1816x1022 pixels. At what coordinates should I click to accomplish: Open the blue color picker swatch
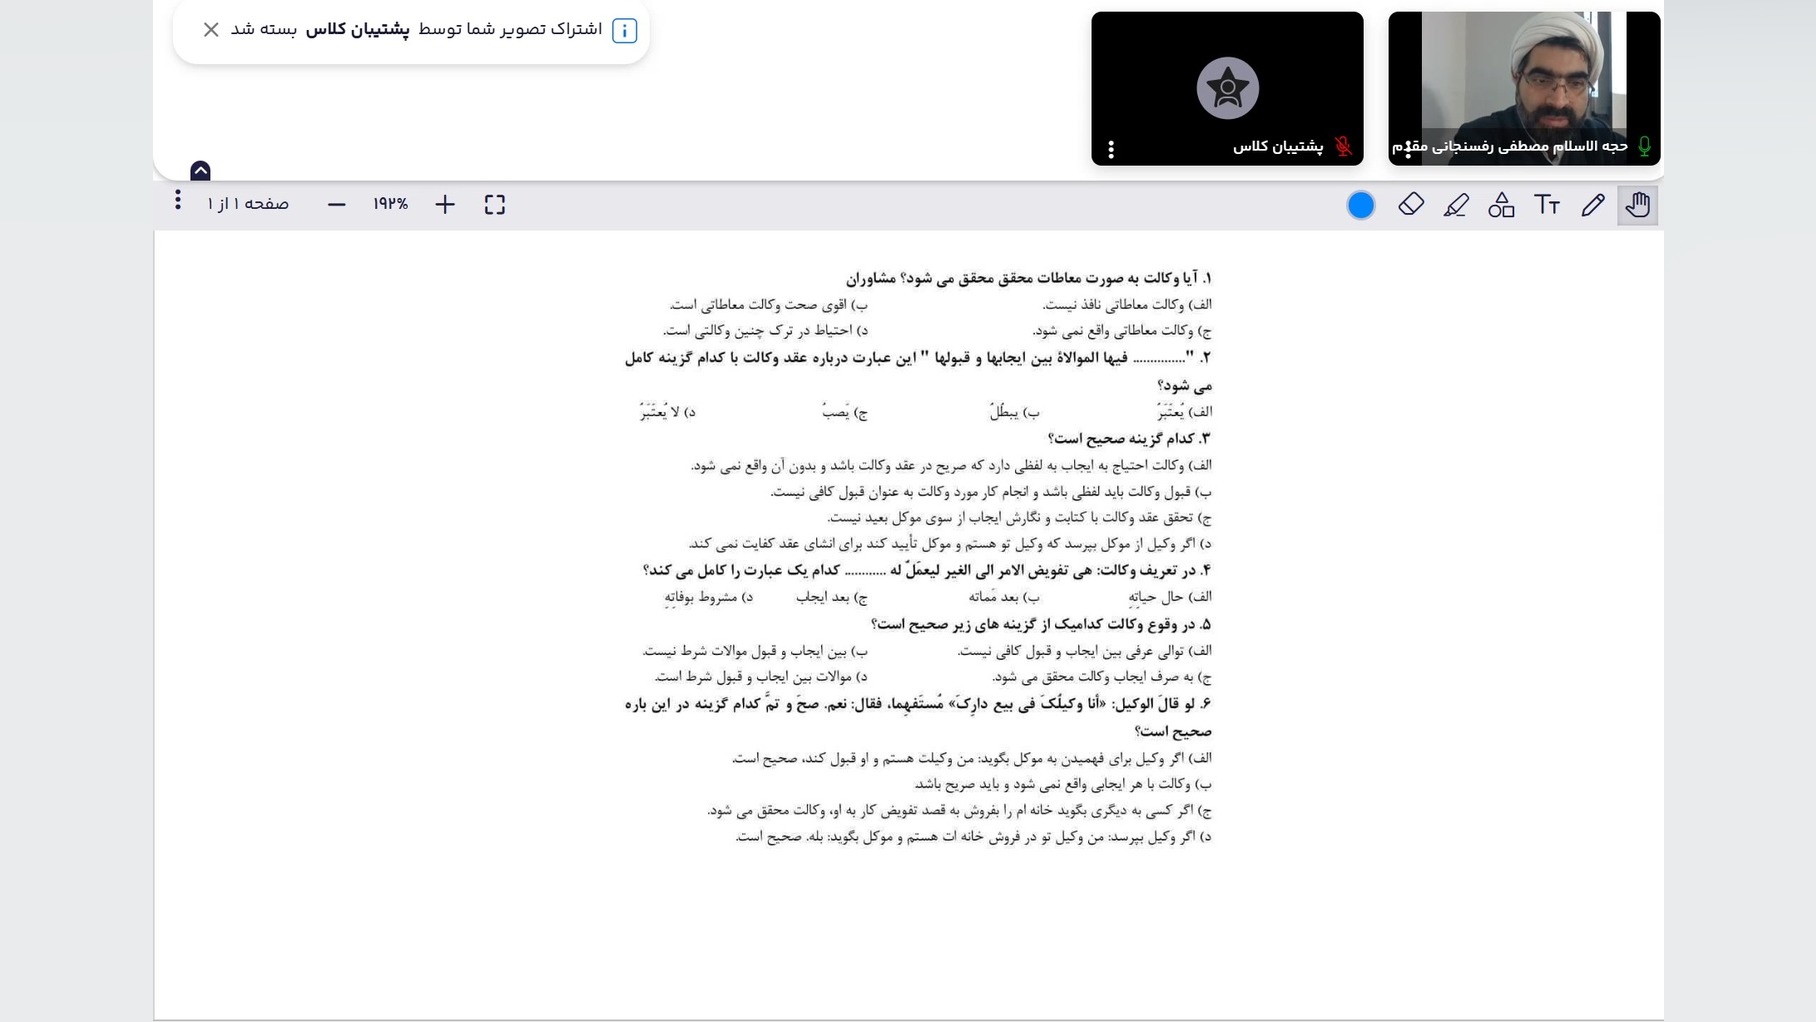(1361, 205)
